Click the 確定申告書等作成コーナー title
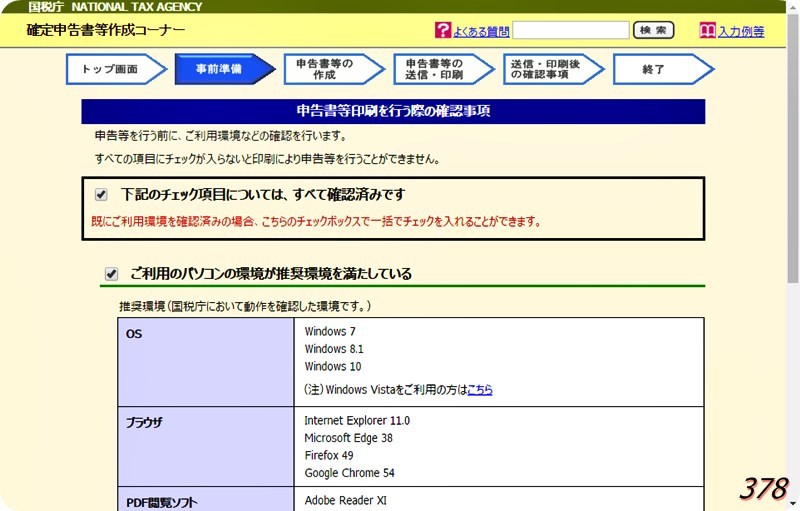 coord(106,30)
